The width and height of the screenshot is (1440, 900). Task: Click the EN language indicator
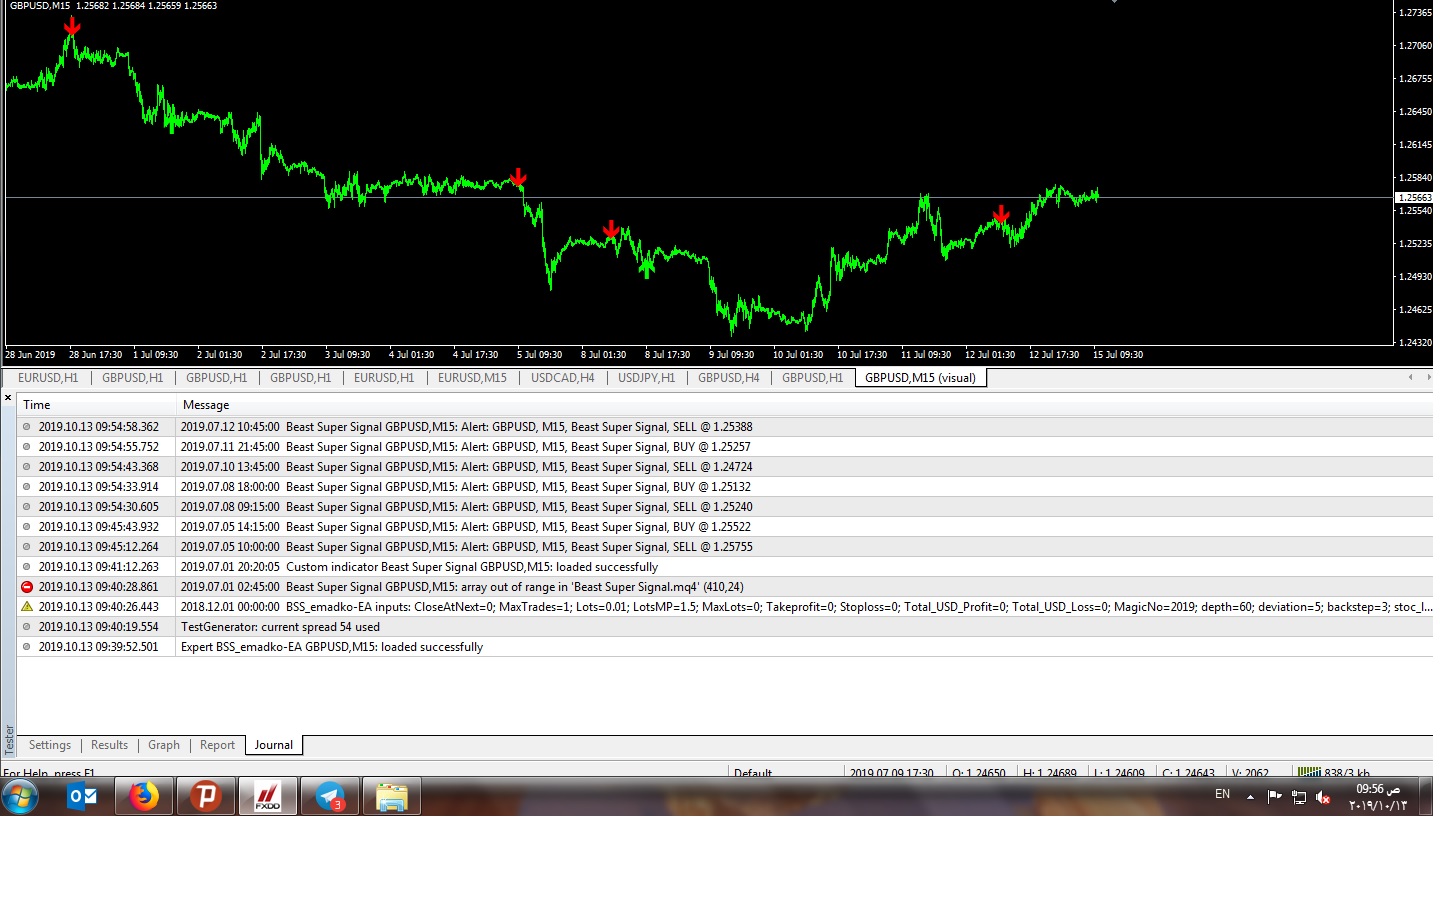pyautogui.click(x=1222, y=794)
